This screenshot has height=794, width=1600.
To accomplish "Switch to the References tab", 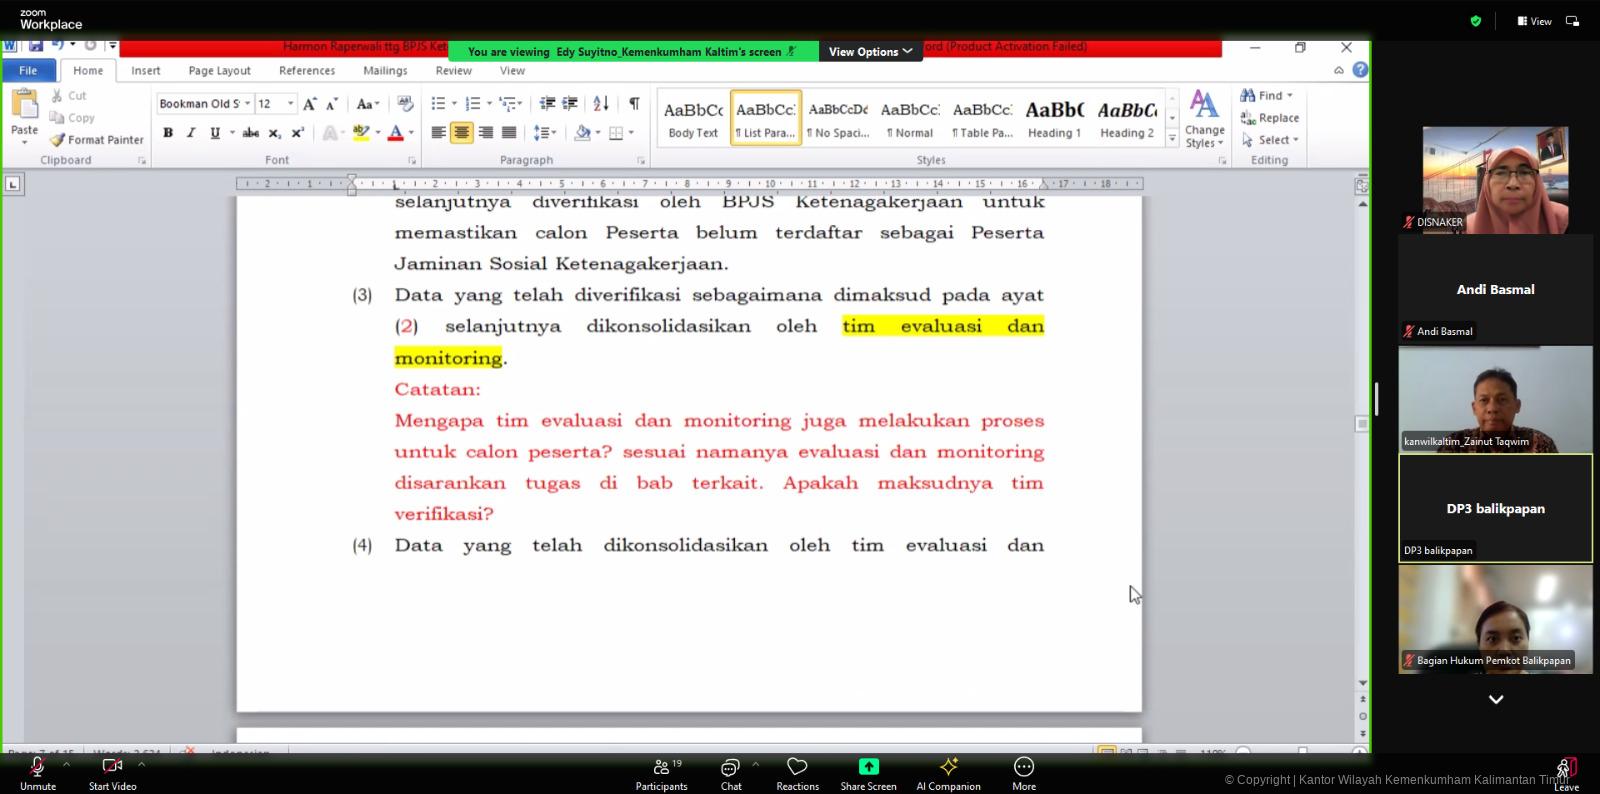I will tap(307, 71).
